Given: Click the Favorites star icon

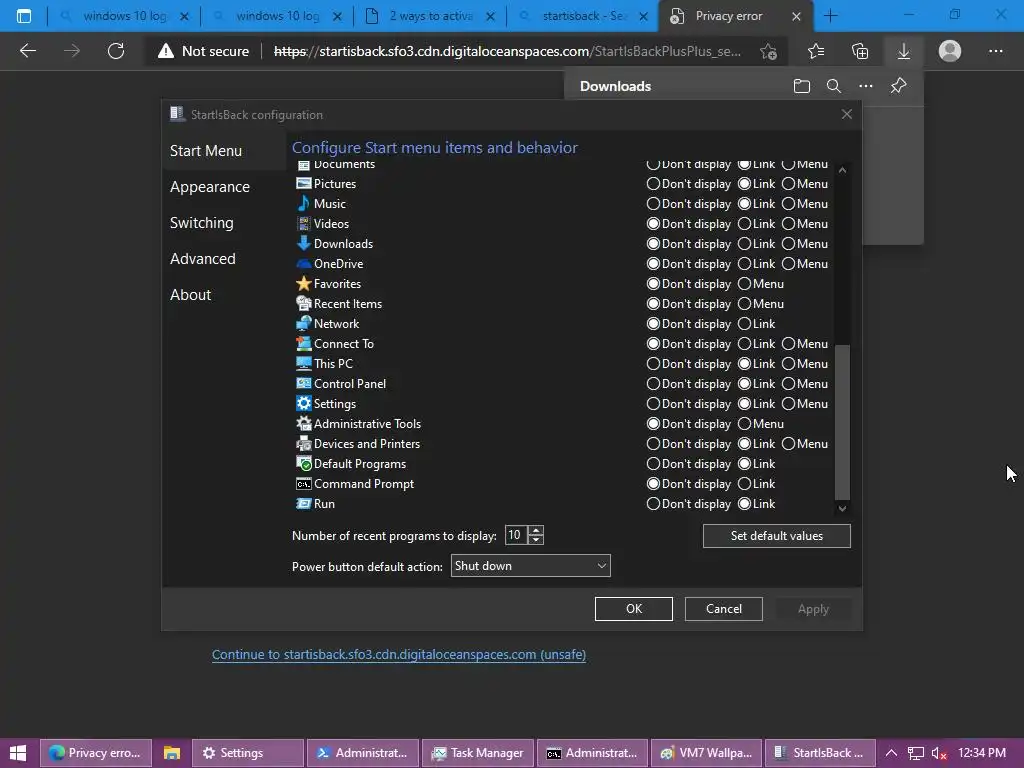Looking at the screenshot, I should (x=304, y=283).
